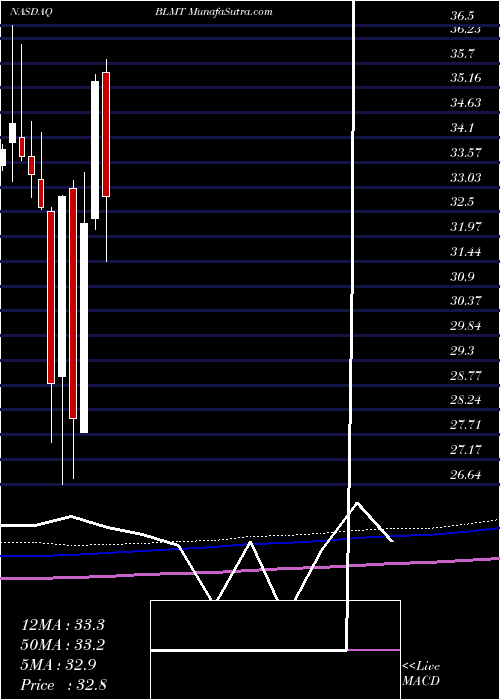Click the 32.5 price axis label

(462, 202)
